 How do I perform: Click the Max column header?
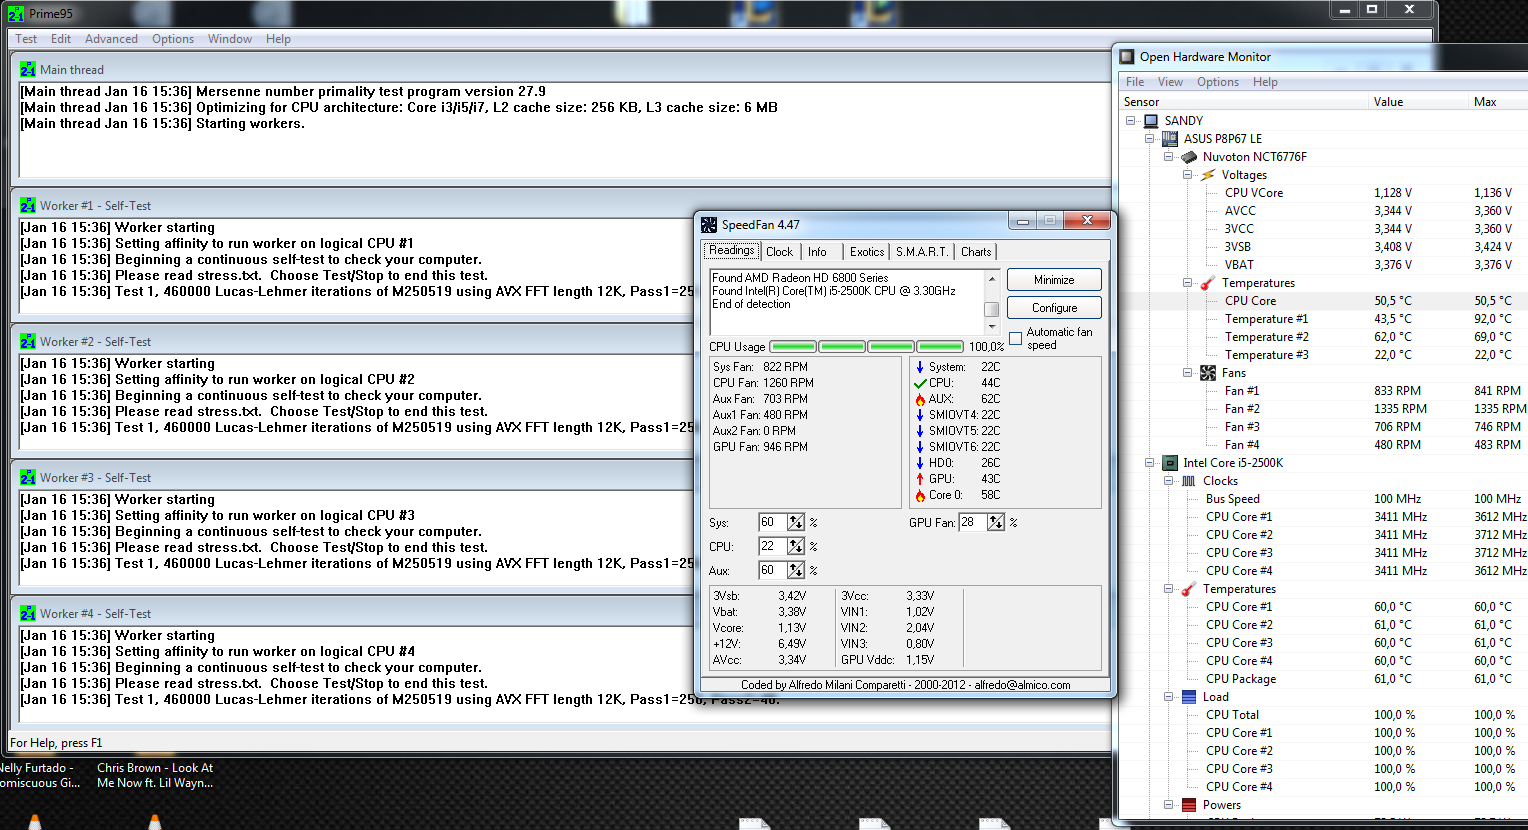point(1498,102)
